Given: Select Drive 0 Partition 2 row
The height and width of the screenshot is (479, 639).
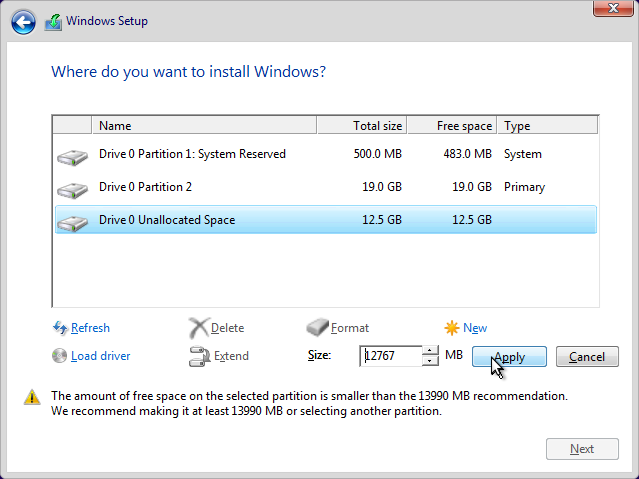Looking at the screenshot, I should tap(326, 187).
